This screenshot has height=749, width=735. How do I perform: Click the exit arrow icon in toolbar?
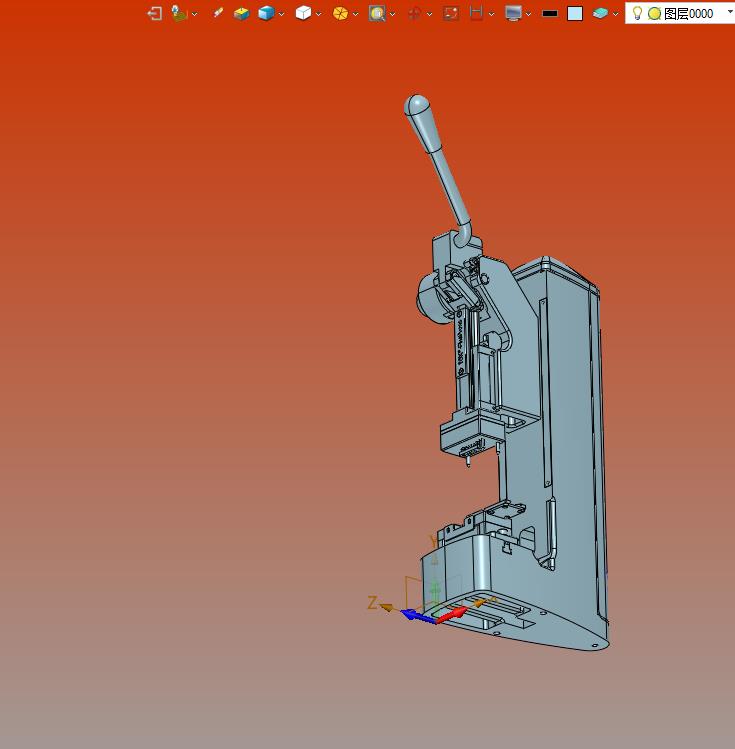tap(155, 13)
